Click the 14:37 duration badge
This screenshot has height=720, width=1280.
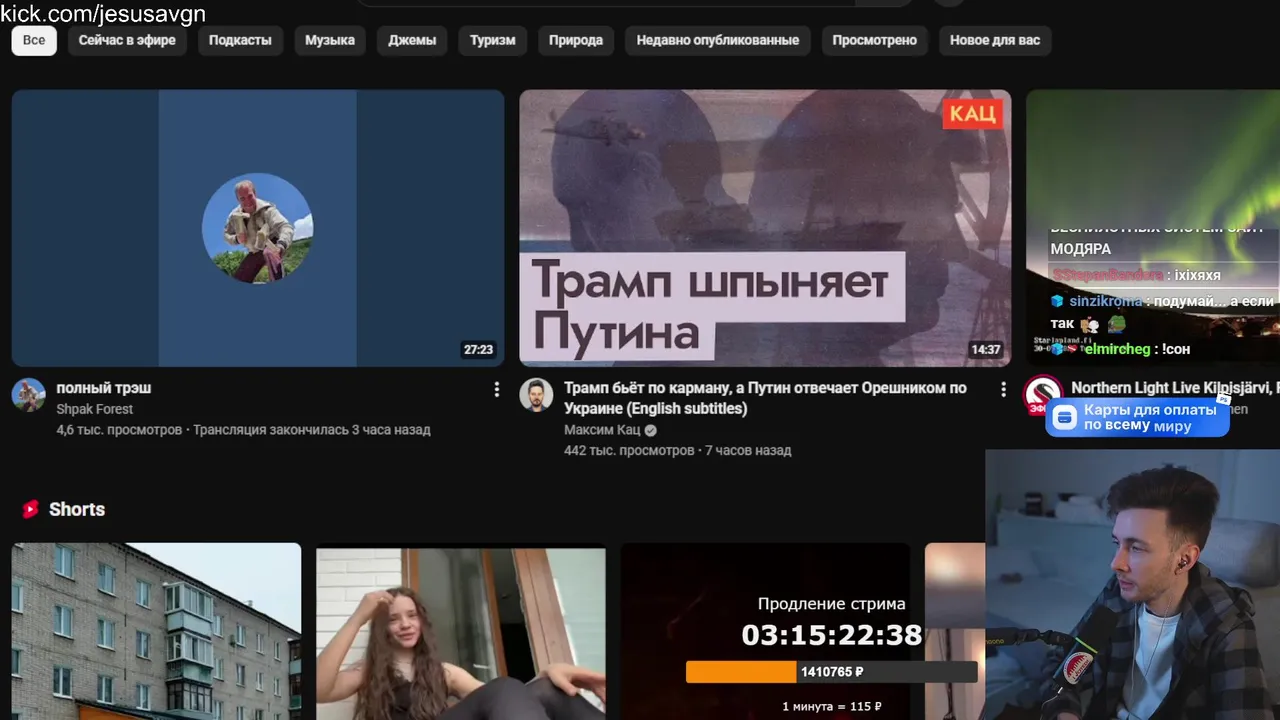coord(985,350)
